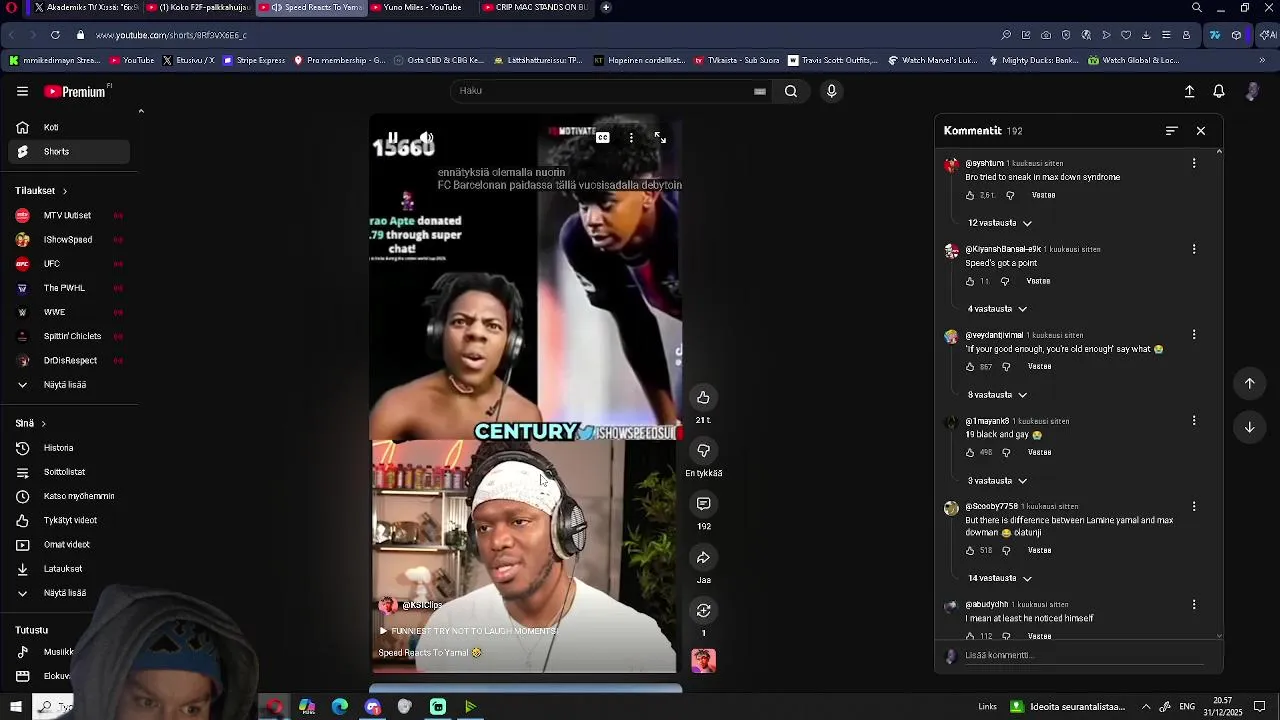
Task: Show more subscriptions under DrDisRespect
Action: click(70, 385)
